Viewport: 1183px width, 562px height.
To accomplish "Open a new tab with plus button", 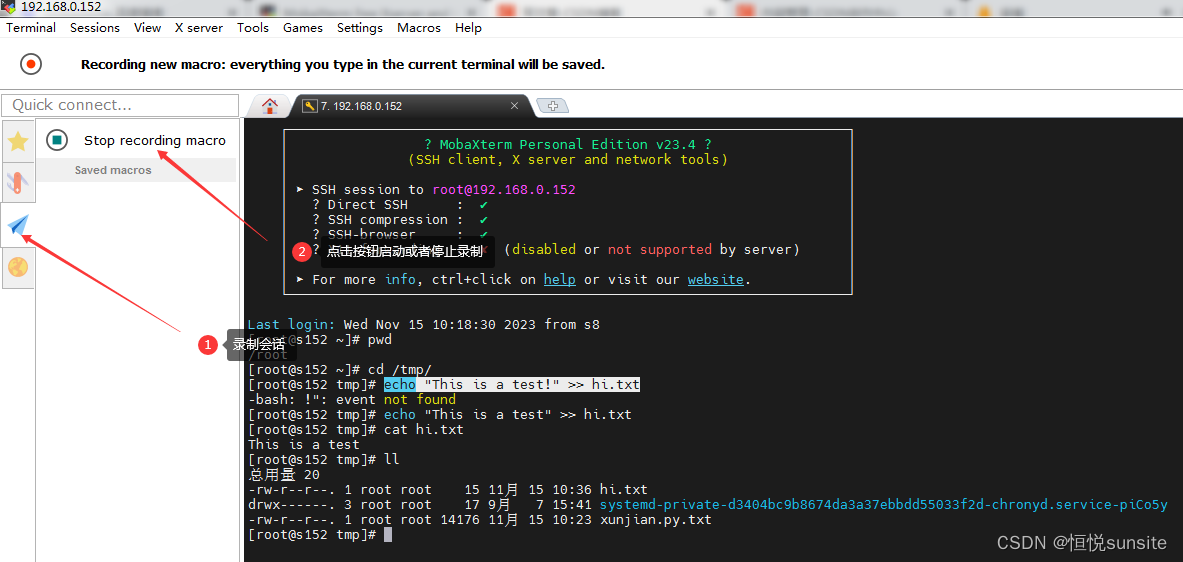I will pyautogui.click(x=552, y=105).
